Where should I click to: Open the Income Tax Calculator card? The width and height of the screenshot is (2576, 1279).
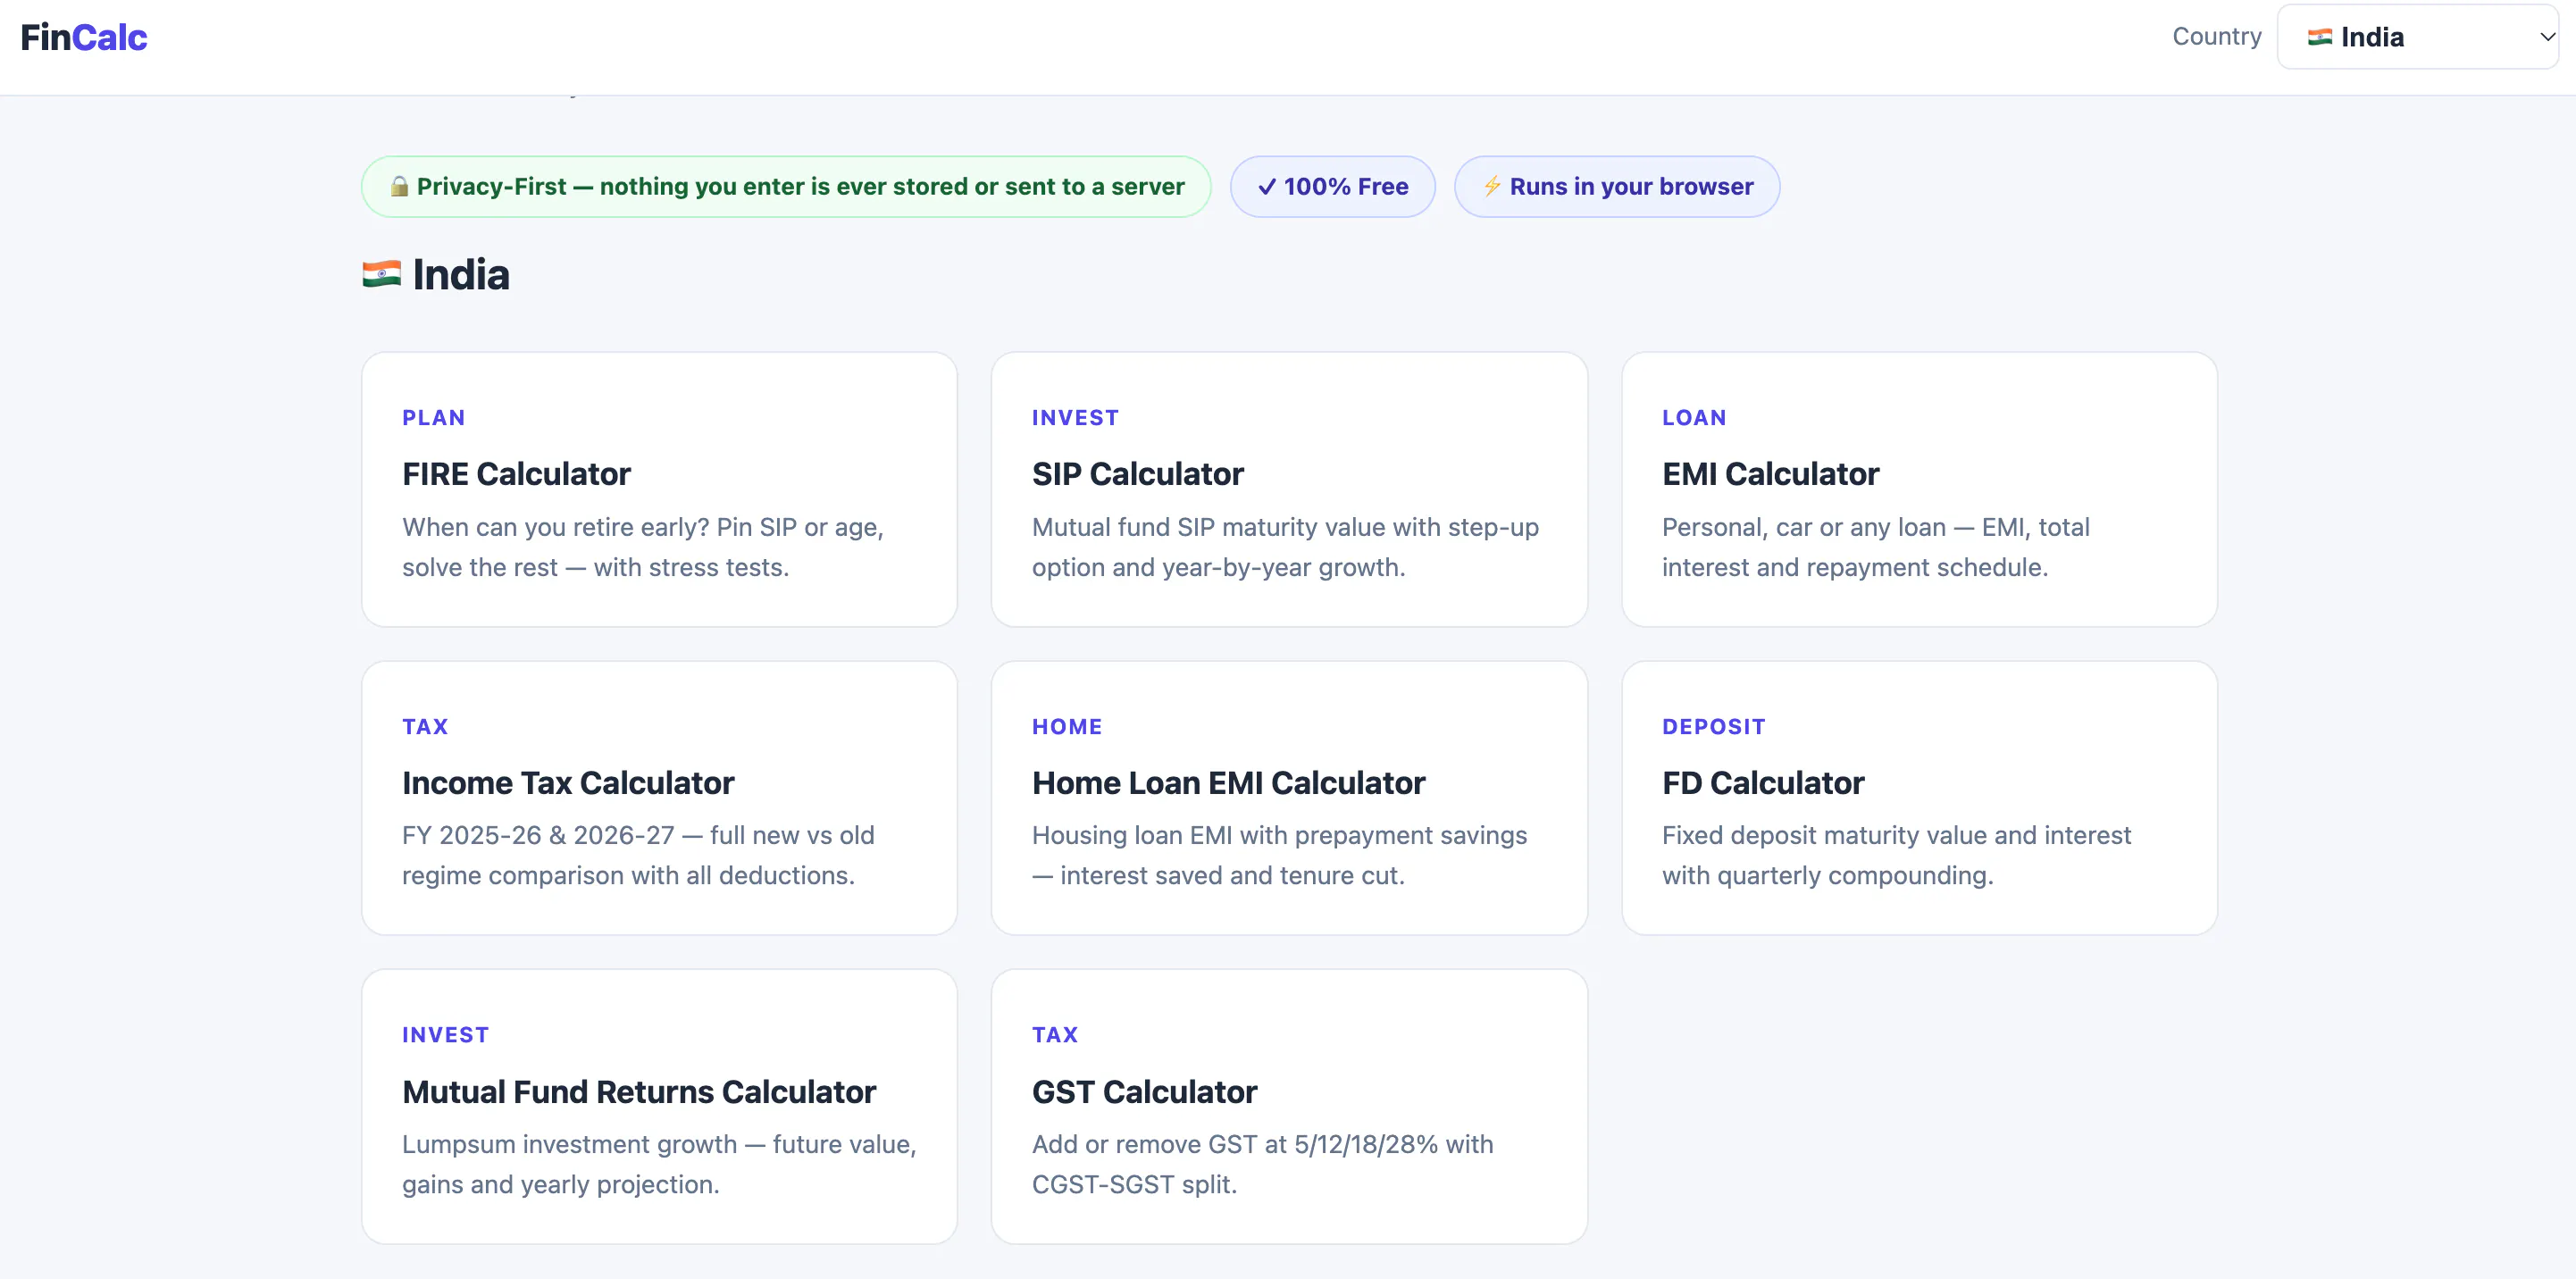click(659, 798)
